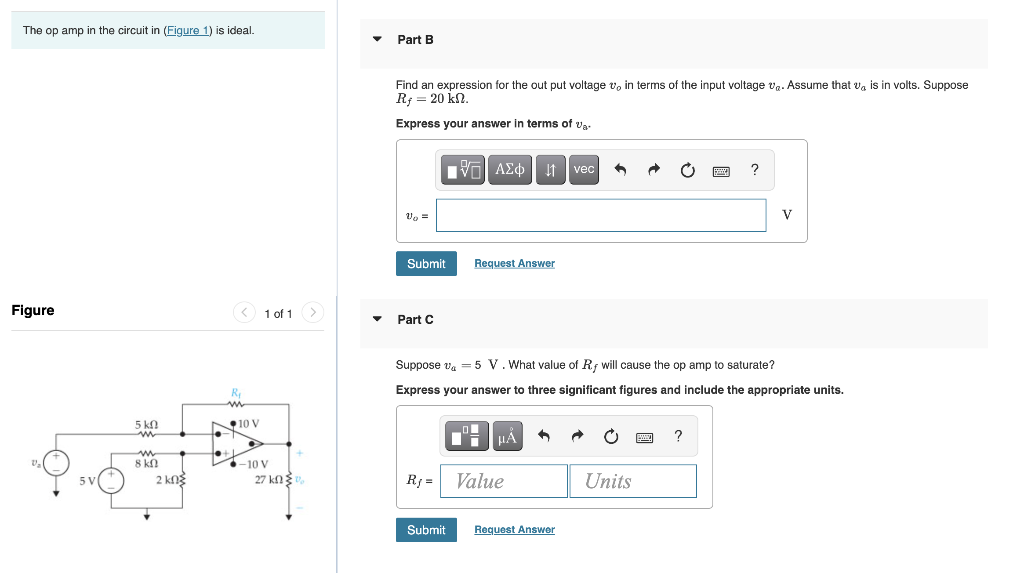This screenshot has height=573, width=1024.
Task: Collapse the Part C section
Action: [377, 319]
